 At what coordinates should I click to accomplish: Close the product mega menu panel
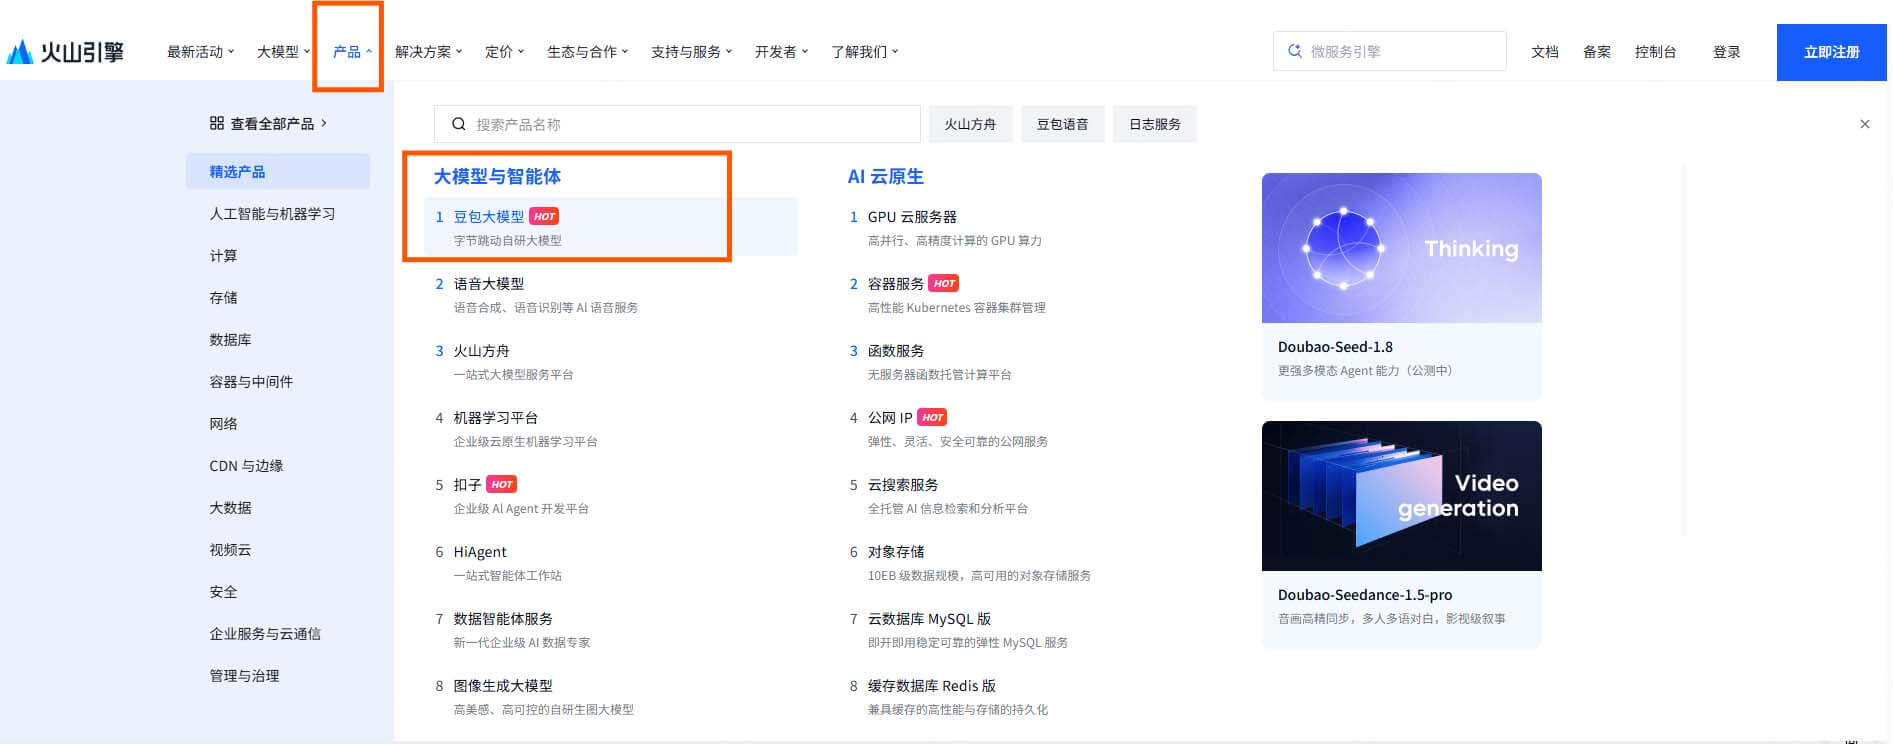(1864, 125)
